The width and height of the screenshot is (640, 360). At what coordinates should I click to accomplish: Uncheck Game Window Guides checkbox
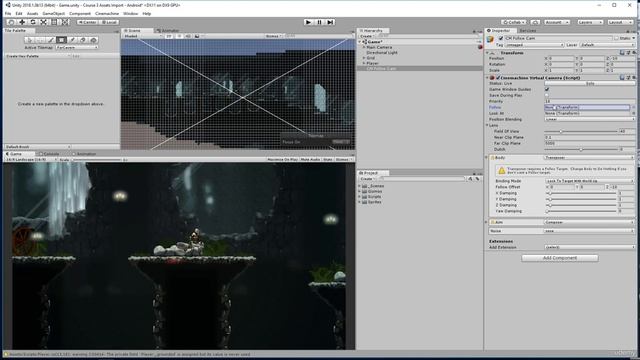tap(547, 89)
